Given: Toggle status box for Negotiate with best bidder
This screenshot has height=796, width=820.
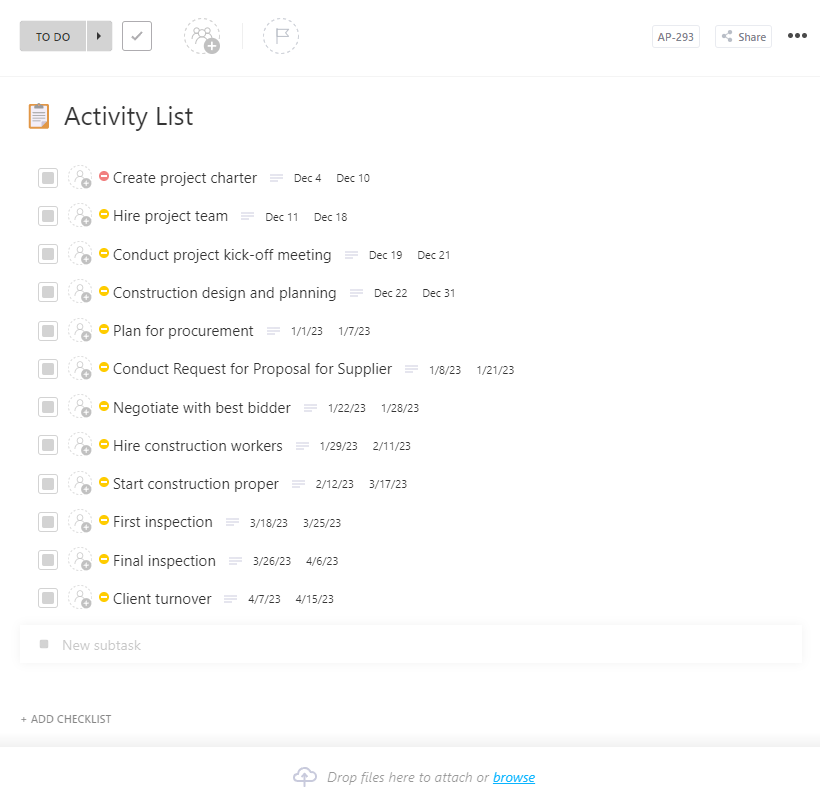Looking at the screenshot, I should click(48, 407).
